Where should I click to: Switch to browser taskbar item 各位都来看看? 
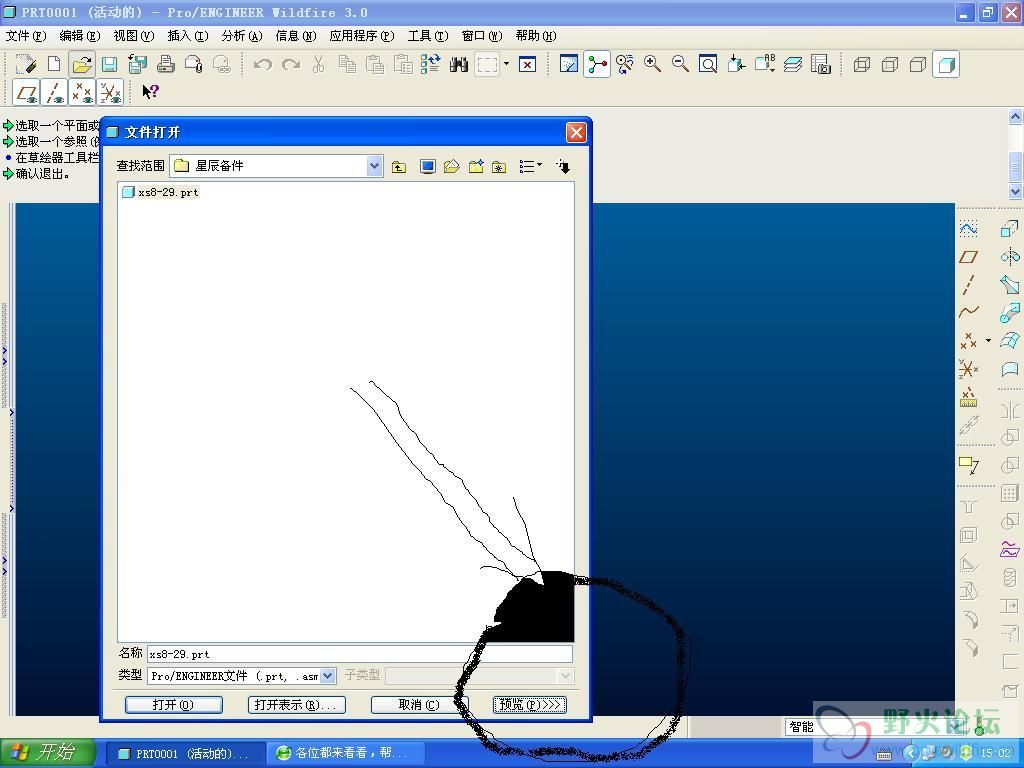[x=345, y=754]
